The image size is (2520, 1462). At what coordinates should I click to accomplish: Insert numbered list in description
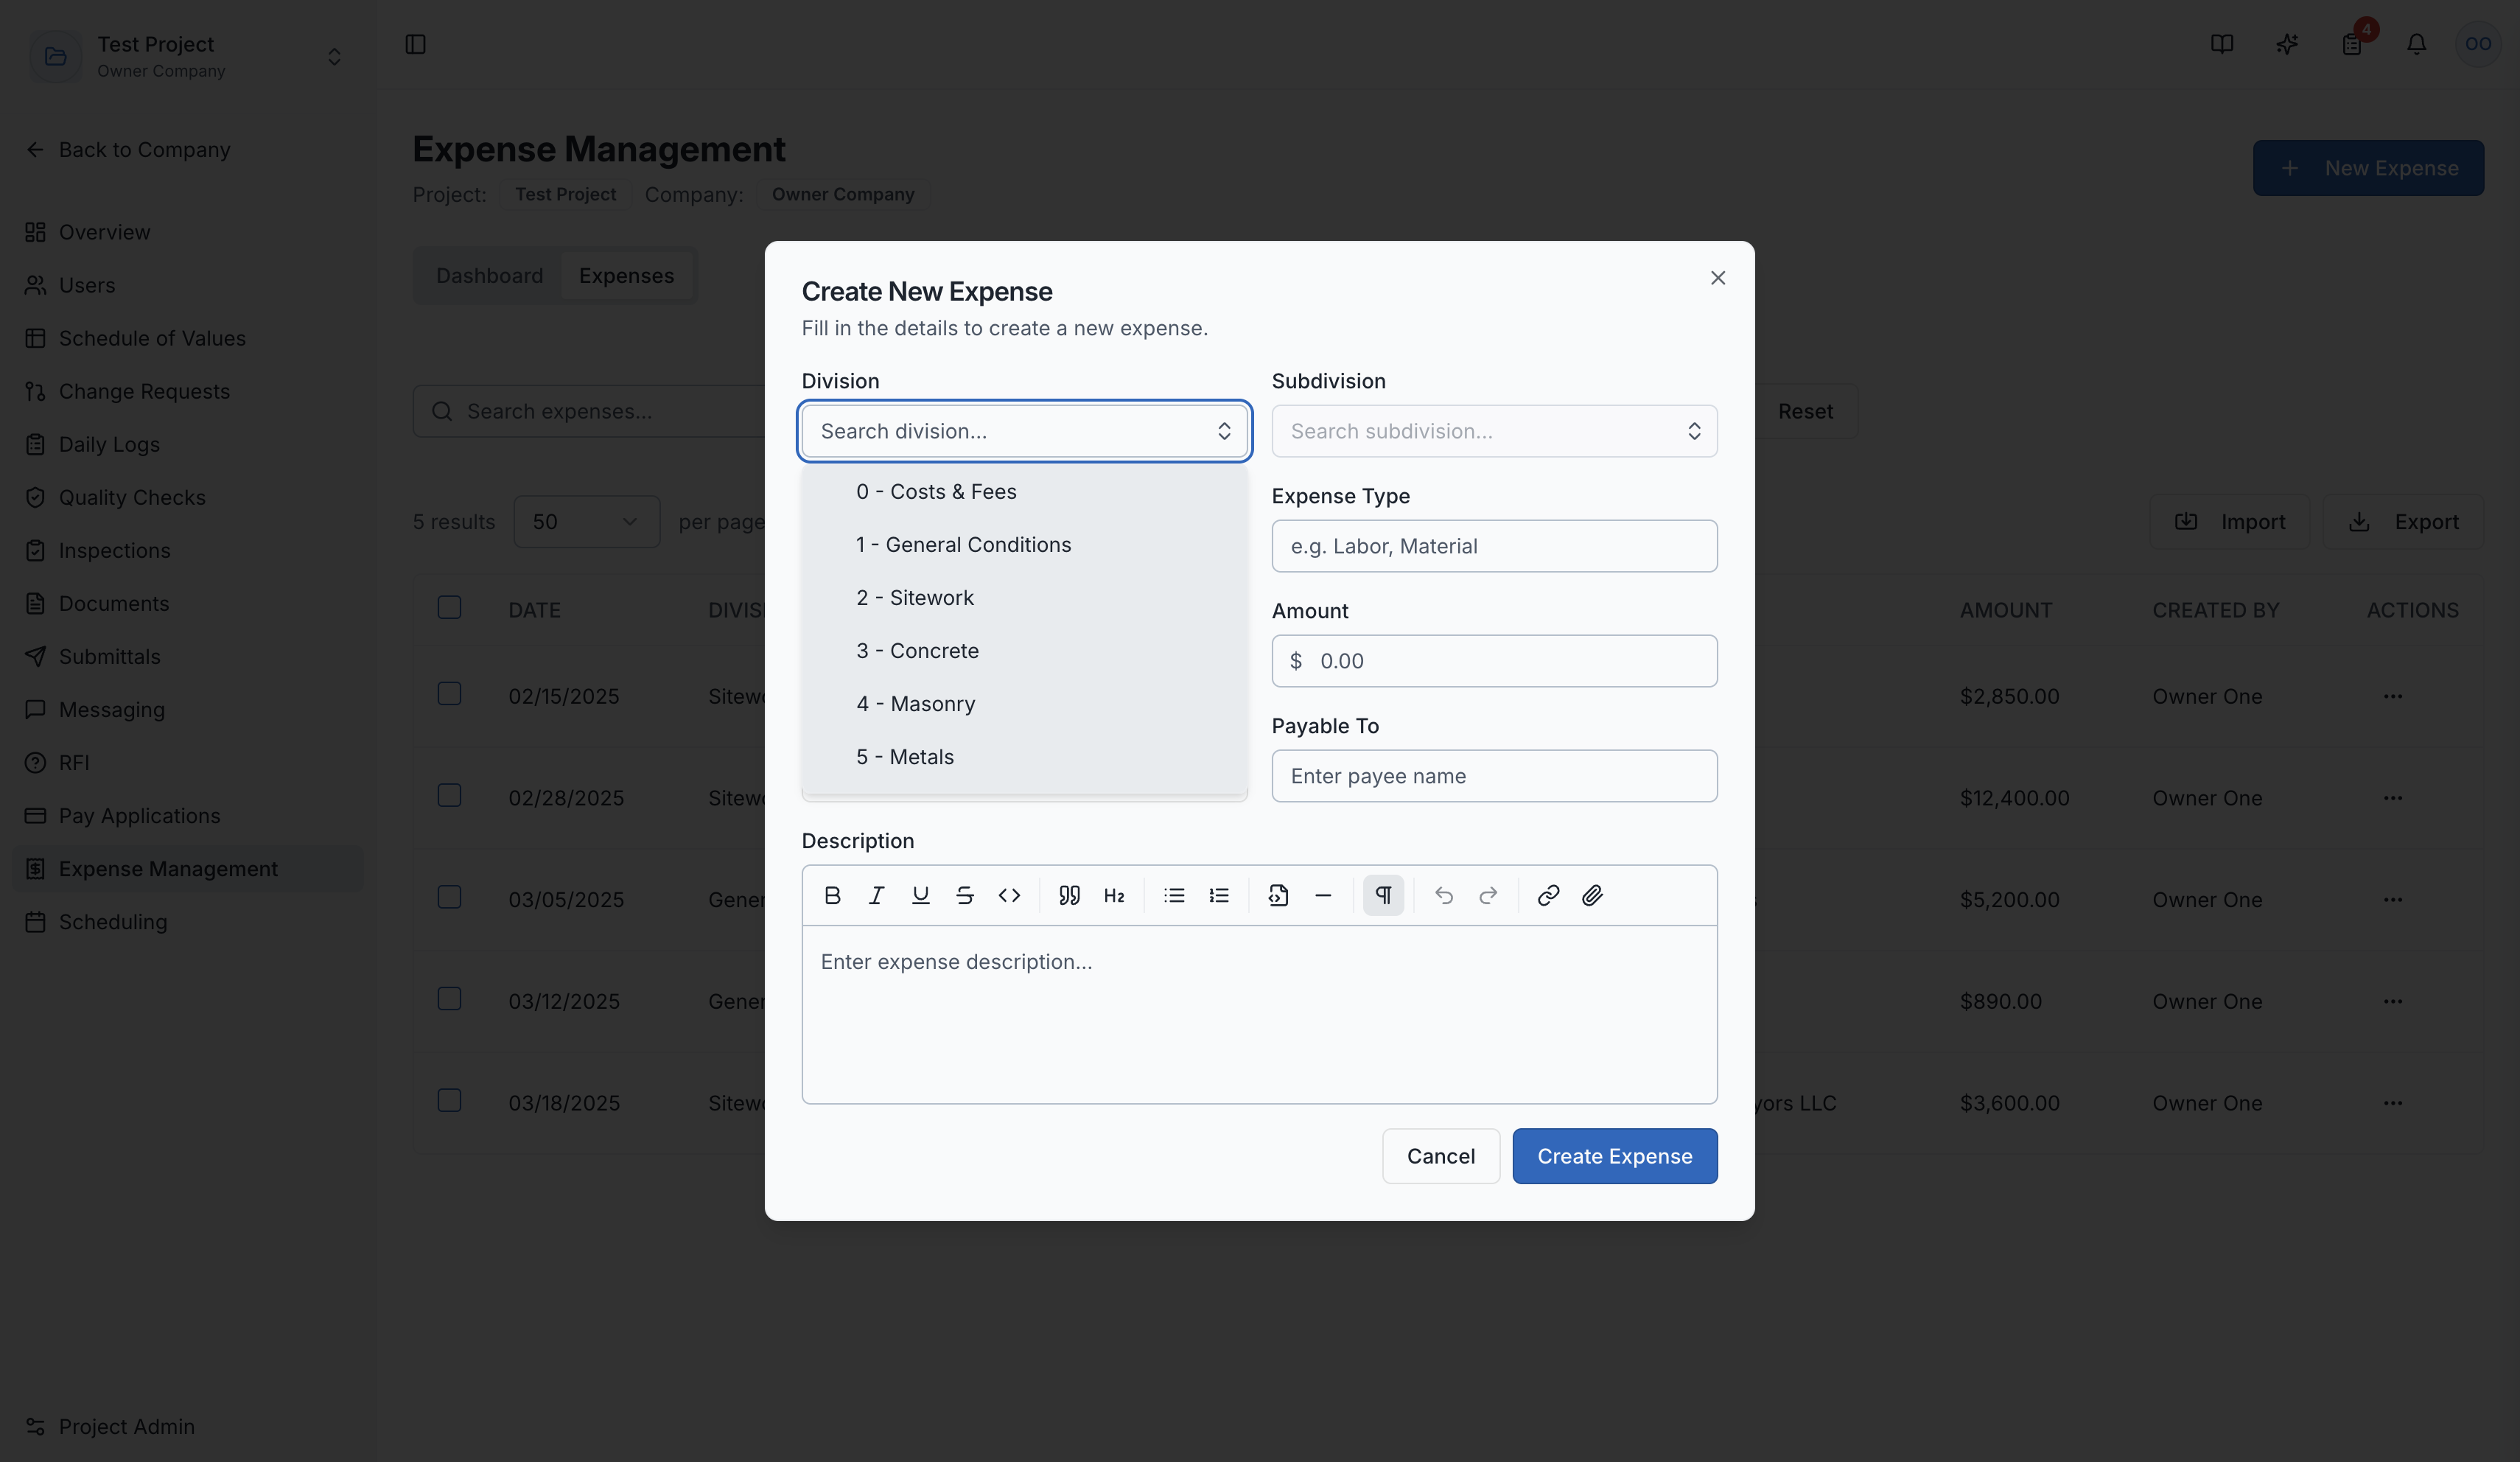click(x=1218, y=895)
